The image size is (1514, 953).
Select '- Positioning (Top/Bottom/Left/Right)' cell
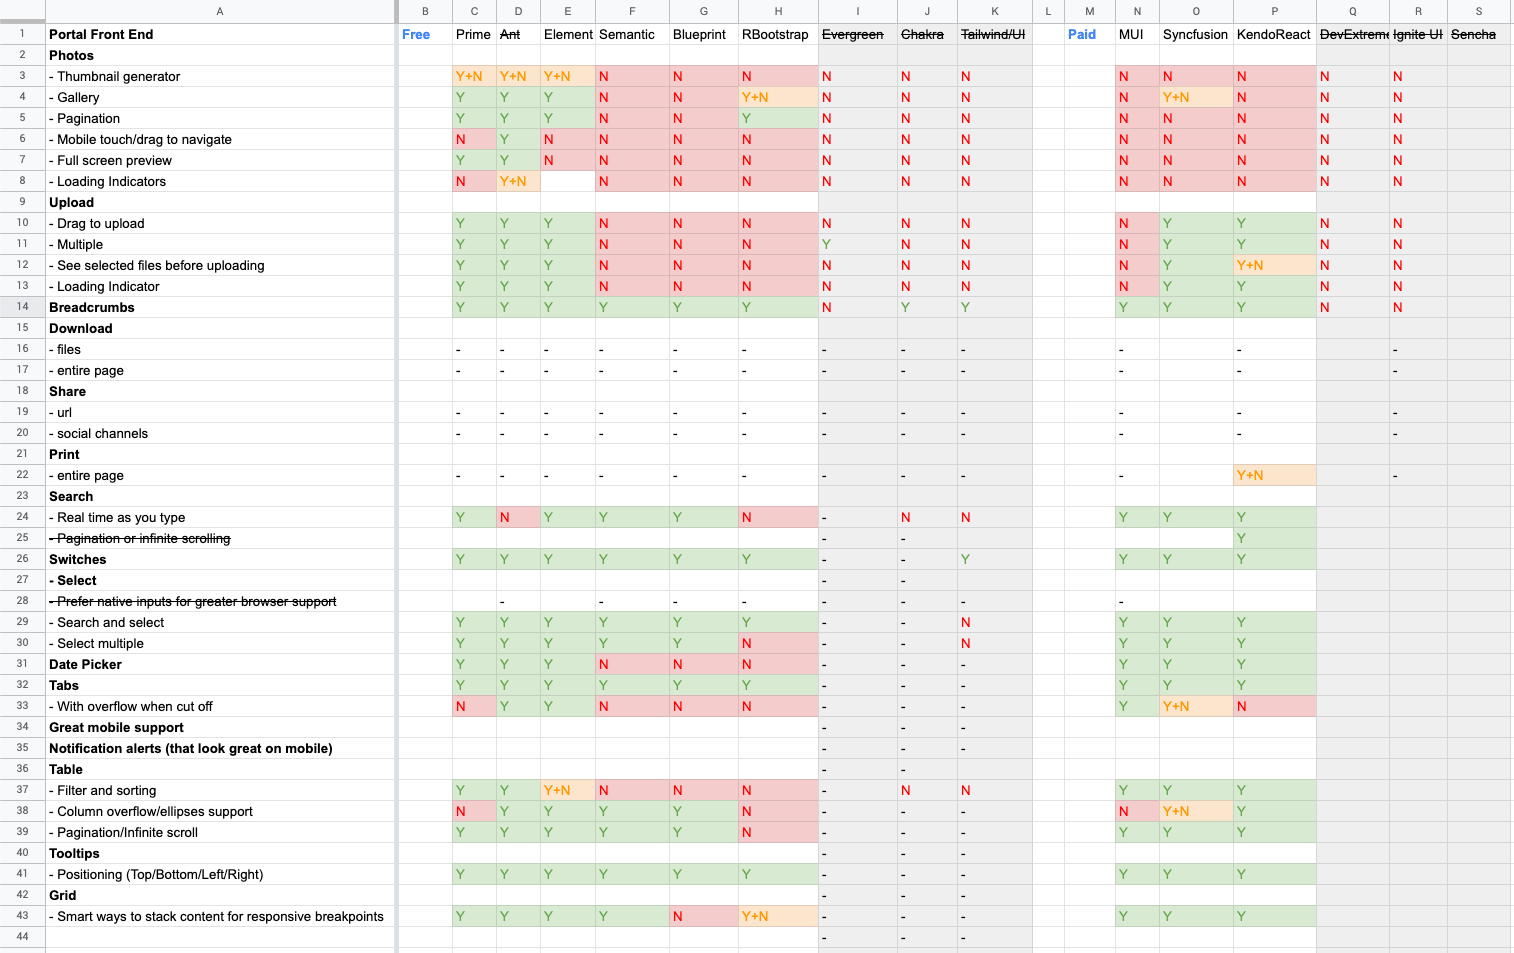coord(220,874)
